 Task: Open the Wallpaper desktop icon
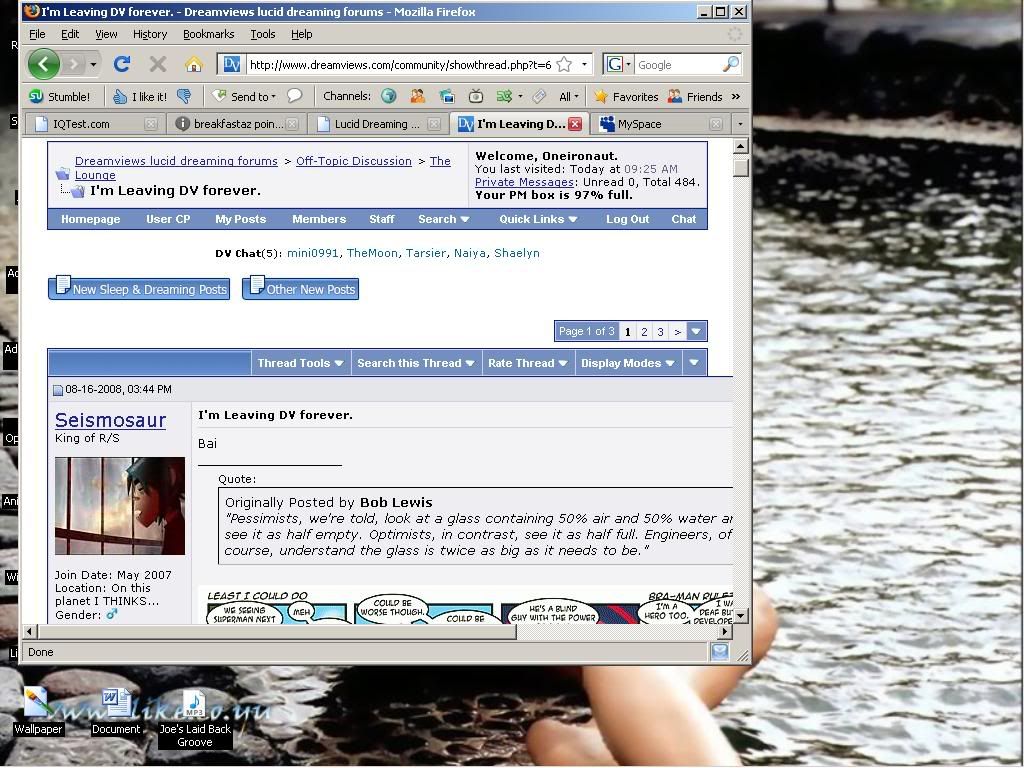(38, 711)
